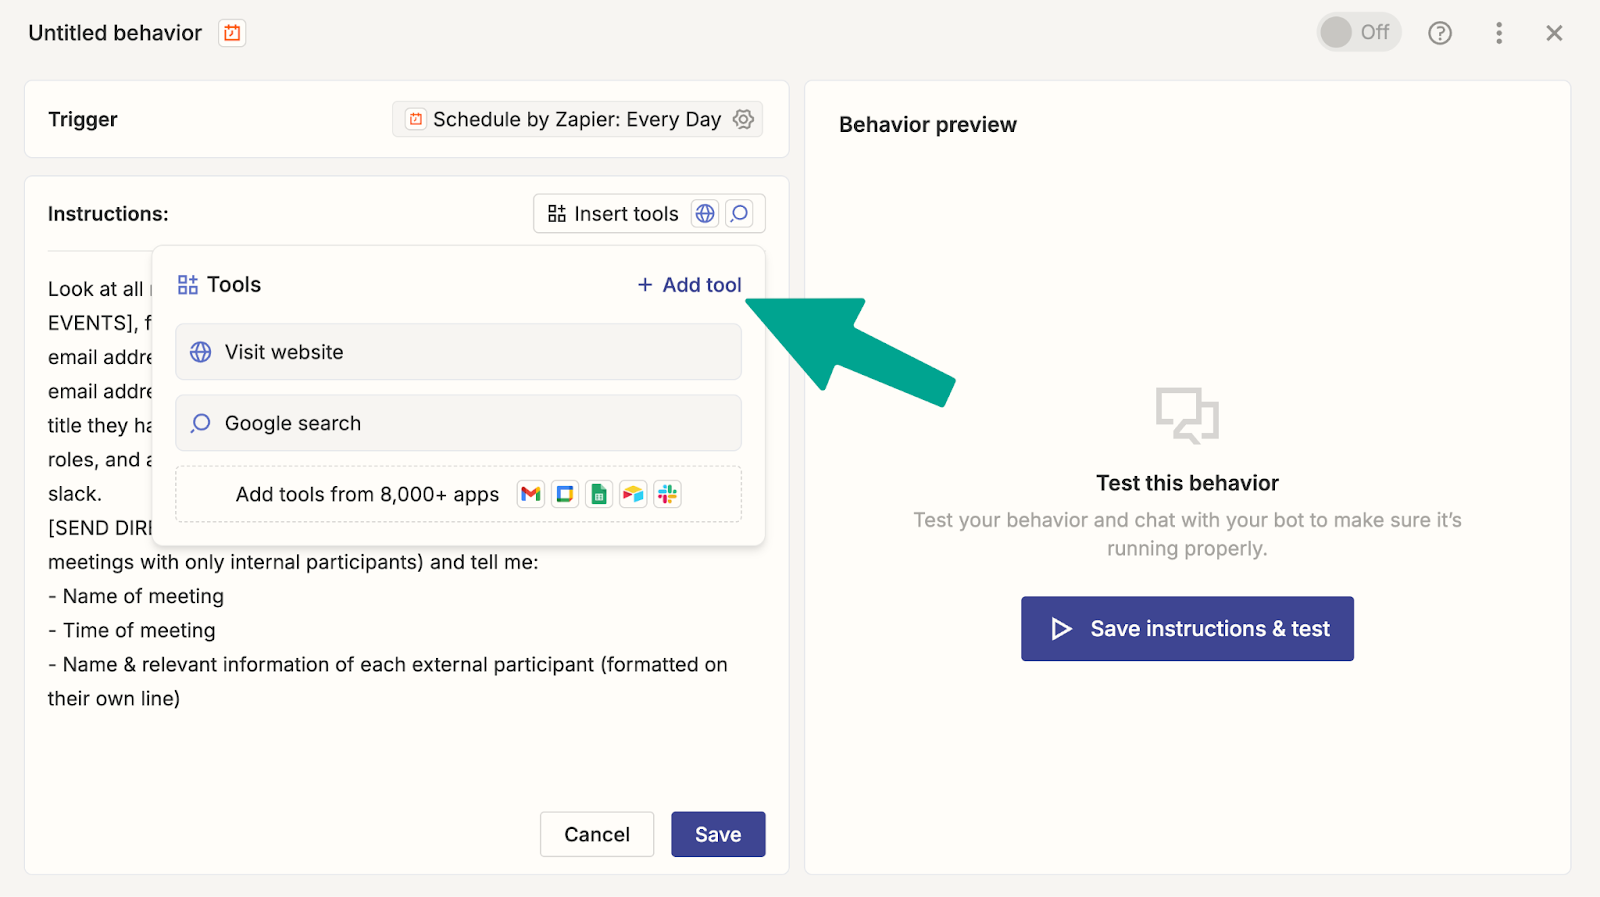This screenshot has height=897, width=1600.
Task: Click the magnifier icon in Google search row
Action: coord(201,423)
